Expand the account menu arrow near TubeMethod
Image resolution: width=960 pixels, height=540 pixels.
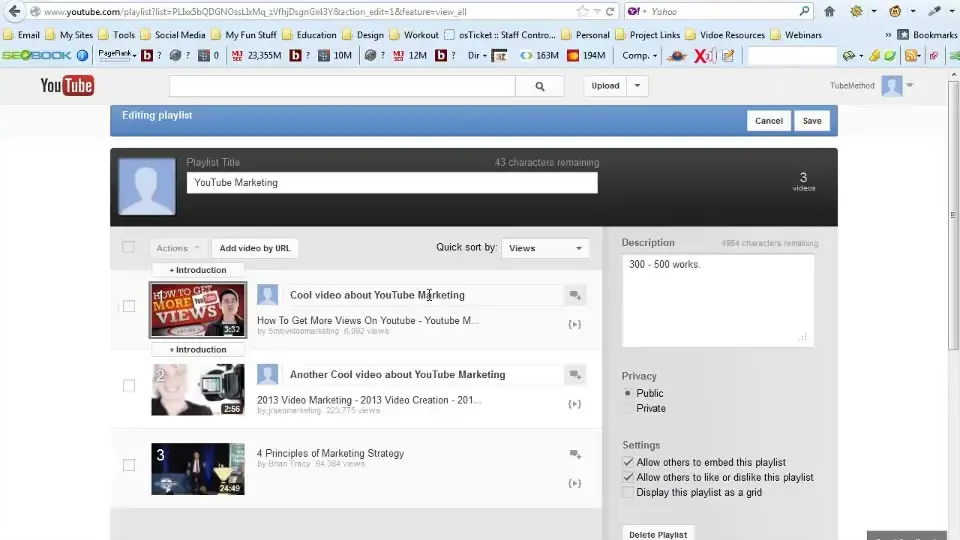click(910, 85)
